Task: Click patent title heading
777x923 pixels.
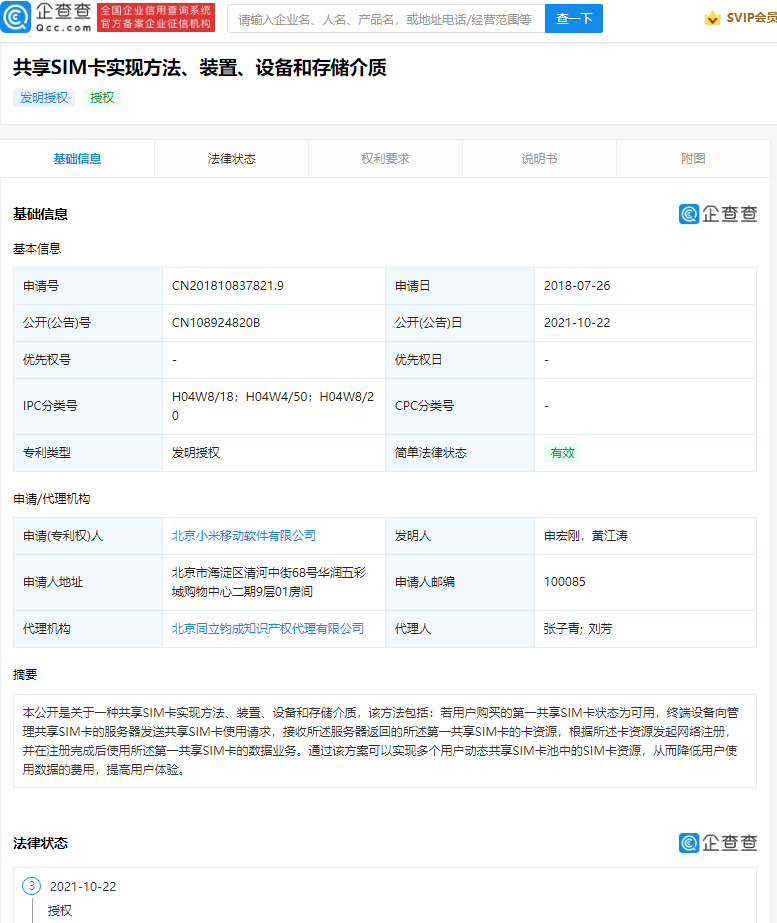Action: pyautogui.click(x=200, y=68)
